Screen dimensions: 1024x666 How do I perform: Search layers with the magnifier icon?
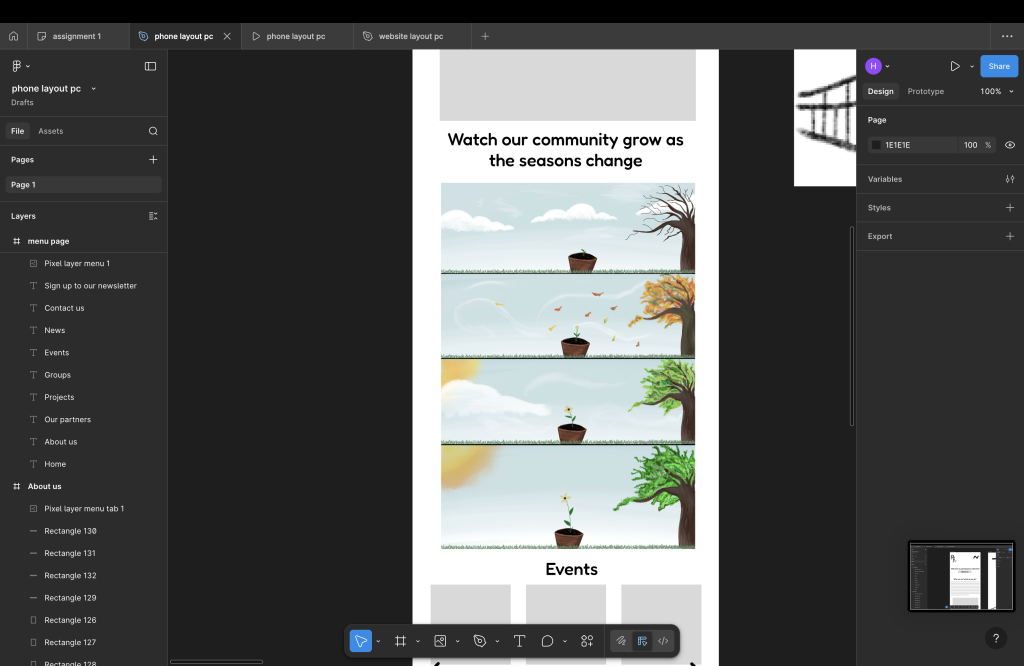(153, 131)
